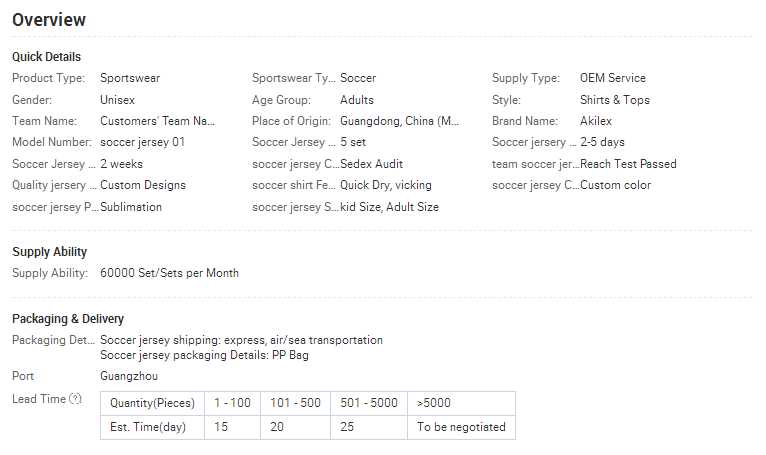The height and width of the screenshot is (455, 766).
Task: Click the To be negotiated cell
Action: click(x=461, y=427)
